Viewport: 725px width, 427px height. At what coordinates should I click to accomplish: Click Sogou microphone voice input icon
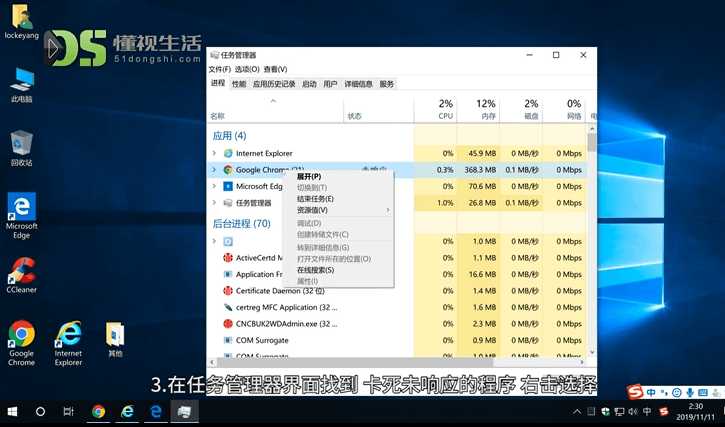(690, 393)
